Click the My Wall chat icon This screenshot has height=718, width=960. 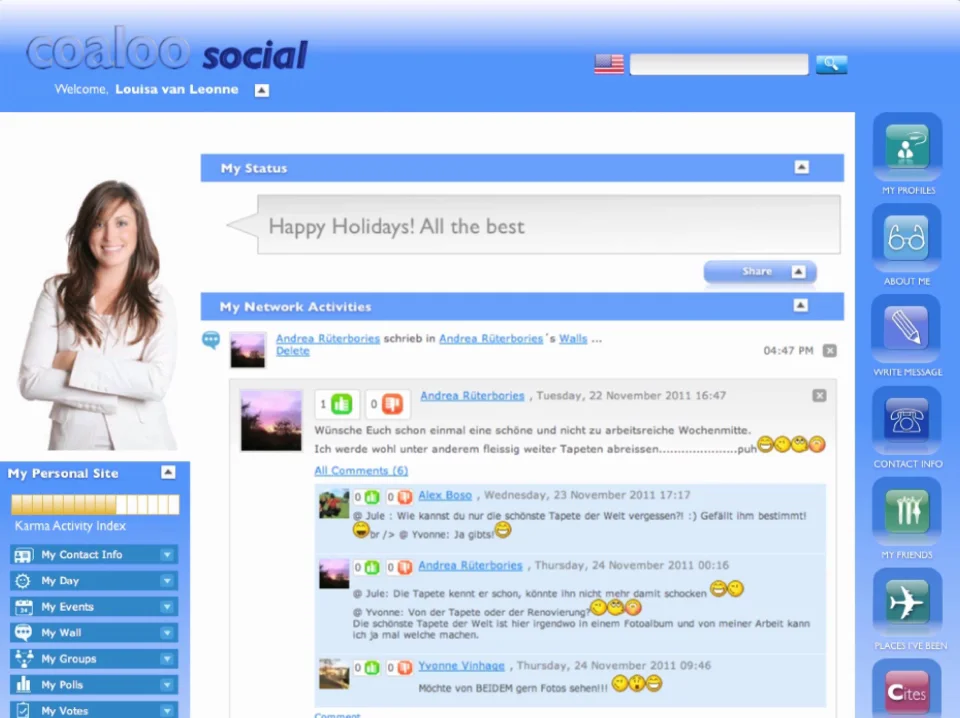pyautogui.click(x=23, y=632)
